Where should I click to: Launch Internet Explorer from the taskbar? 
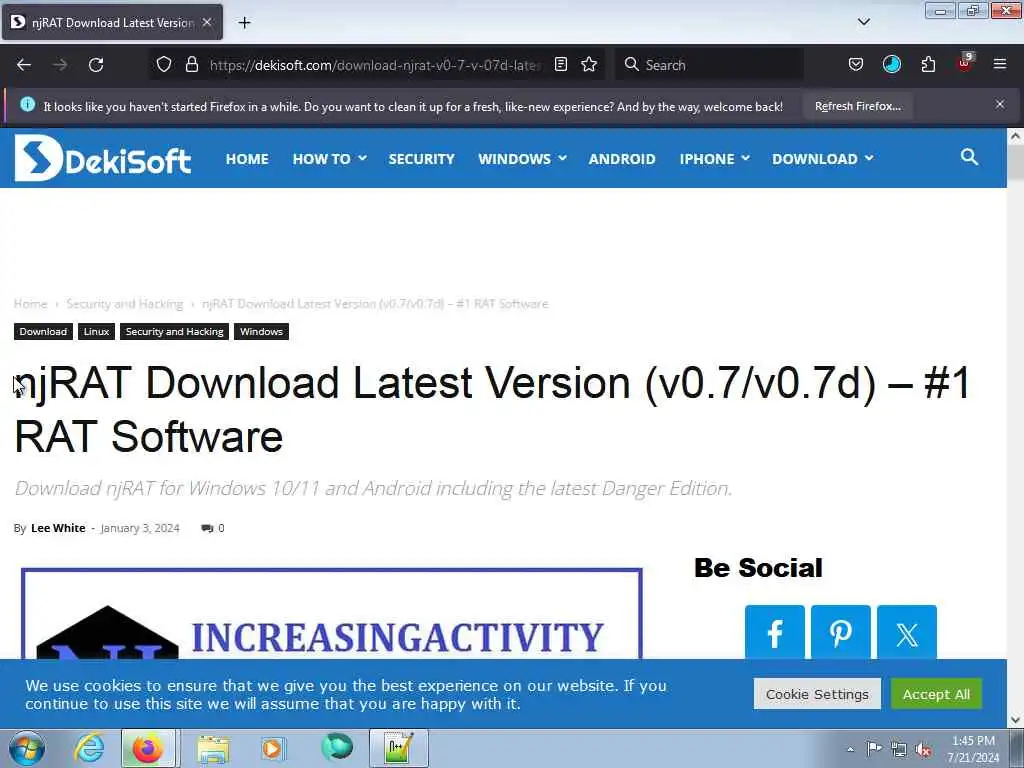click(x=89, y=748)
